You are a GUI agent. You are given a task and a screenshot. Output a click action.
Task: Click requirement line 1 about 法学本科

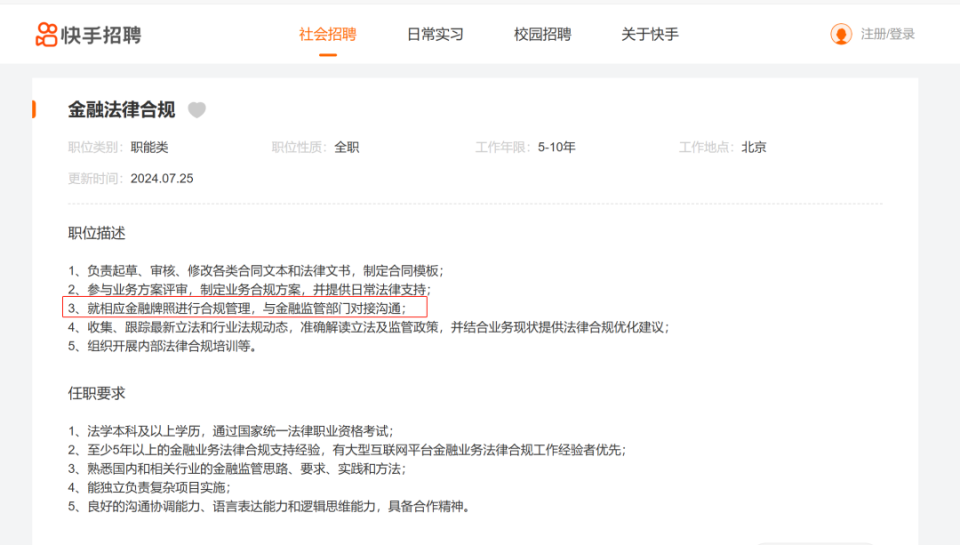click(x=230, y=431)
